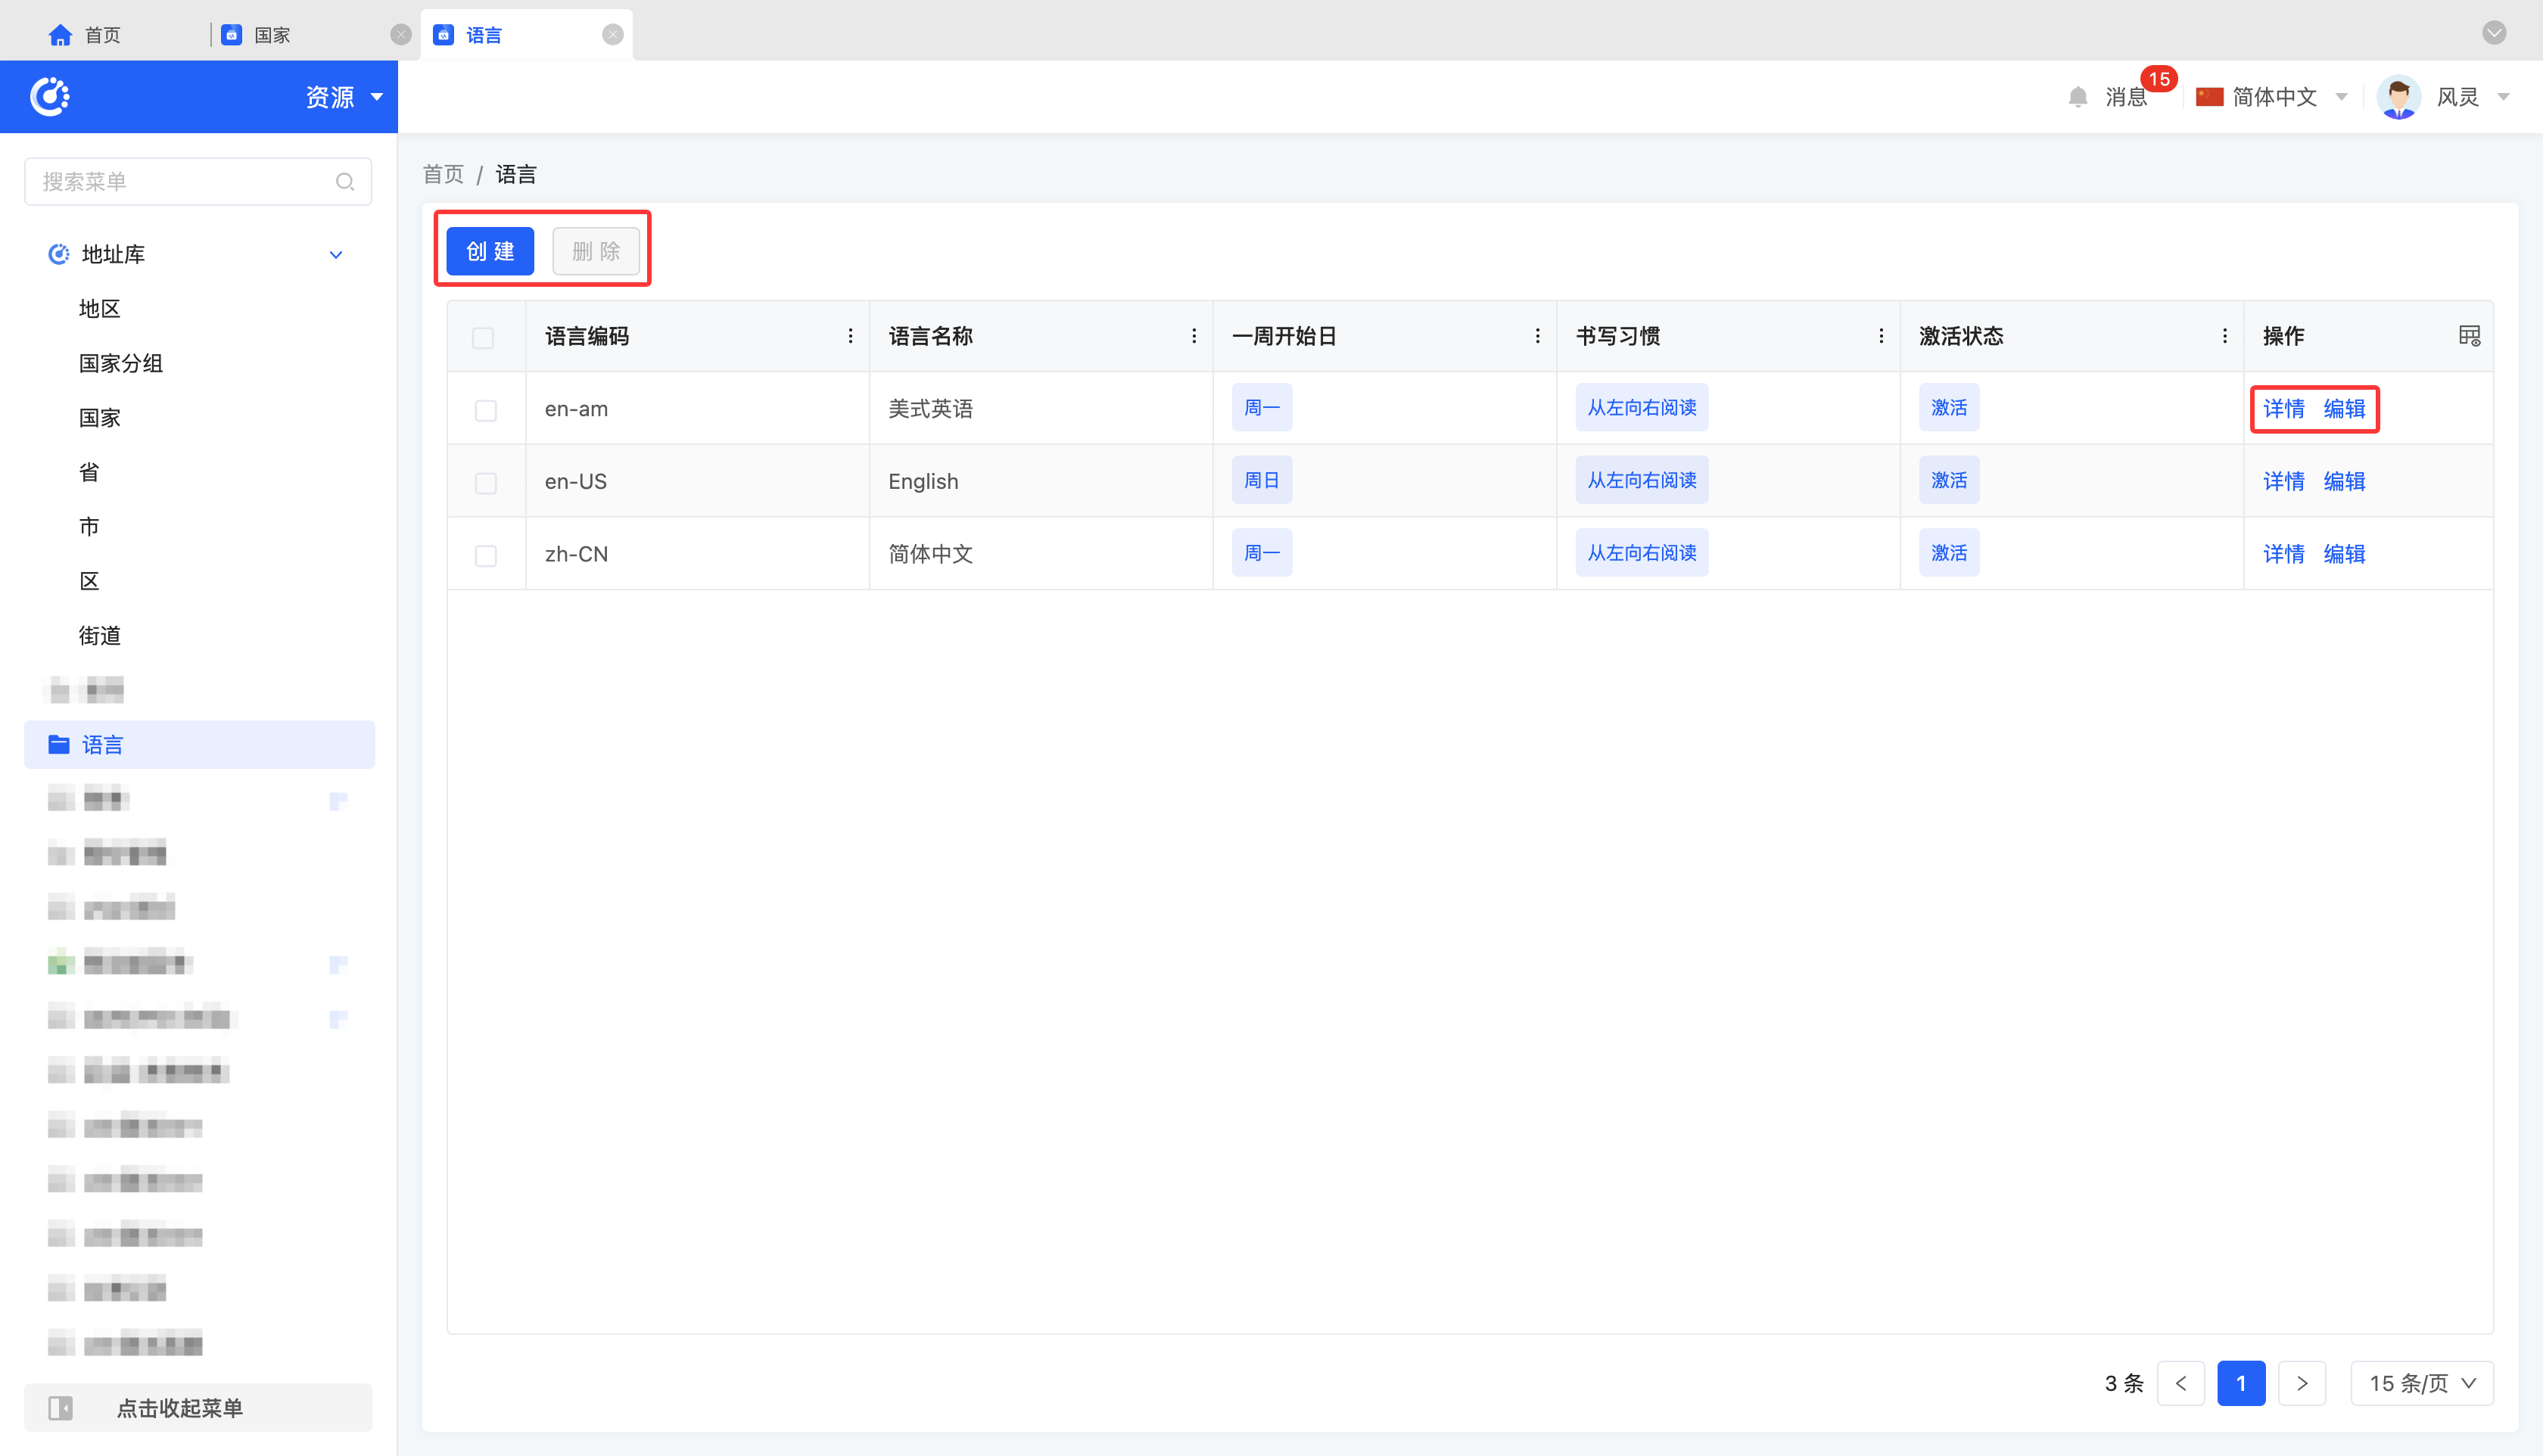Click the 搜索菜单 search field
Viewport: 2543px width, 1456px height.
(180, 182)
